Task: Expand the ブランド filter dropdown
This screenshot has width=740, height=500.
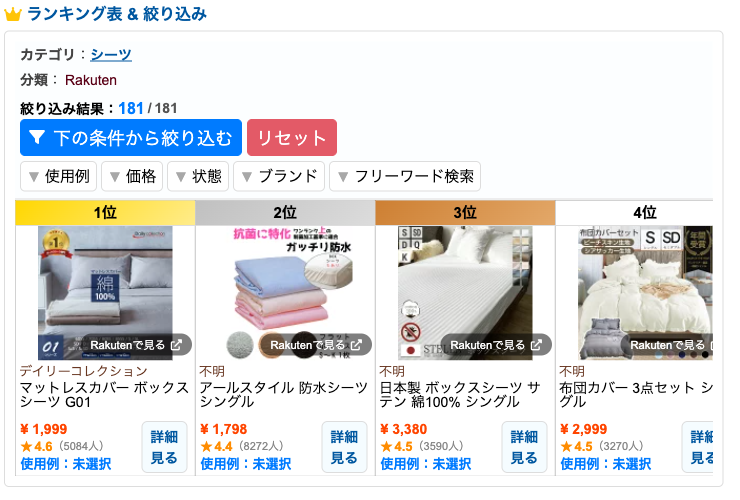Action: click(279, 177)
